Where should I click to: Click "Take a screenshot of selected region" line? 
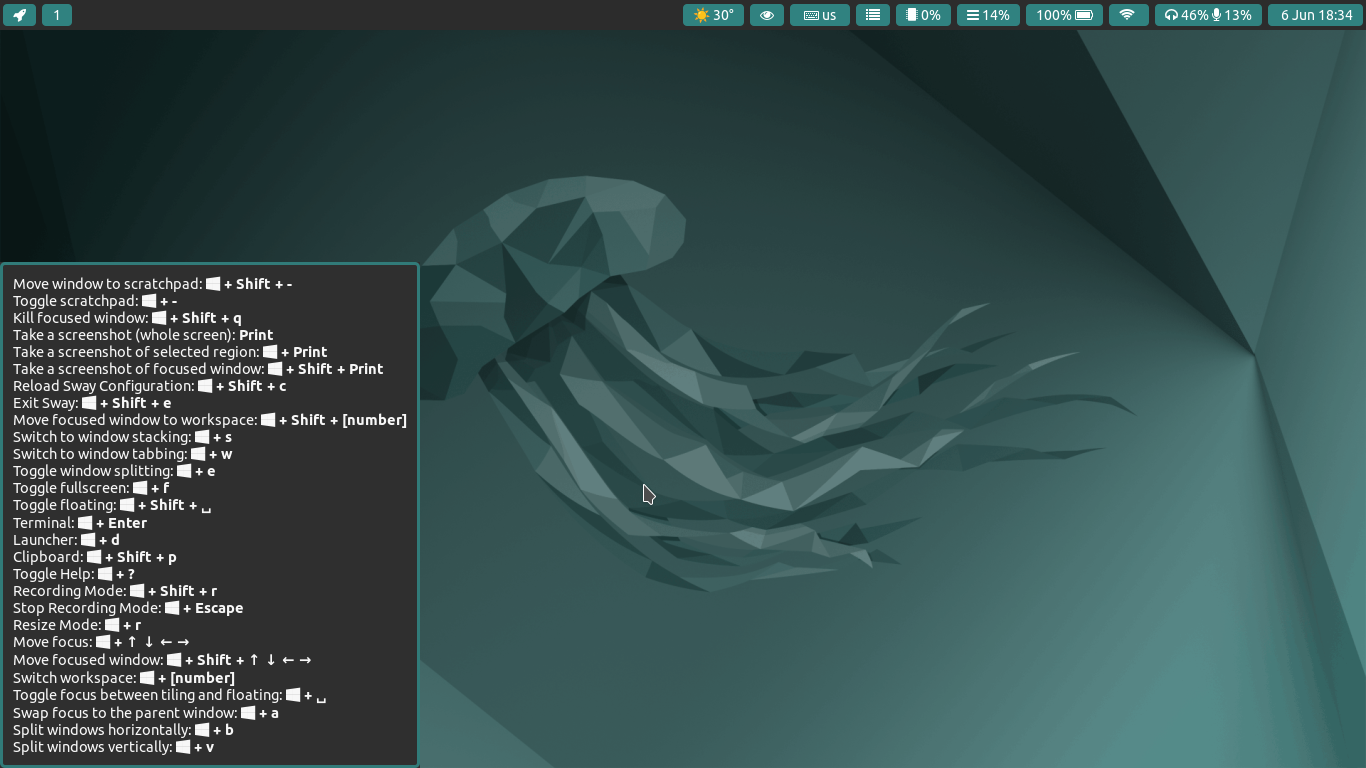(x=170, y=352)
